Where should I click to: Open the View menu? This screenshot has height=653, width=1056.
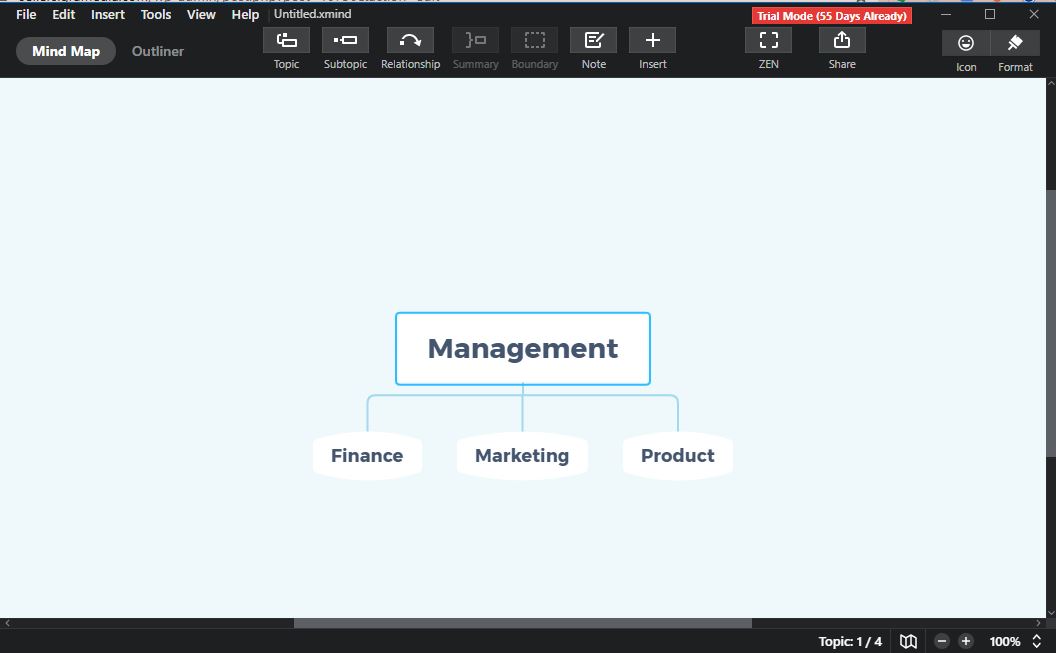(x=201, y=14)
